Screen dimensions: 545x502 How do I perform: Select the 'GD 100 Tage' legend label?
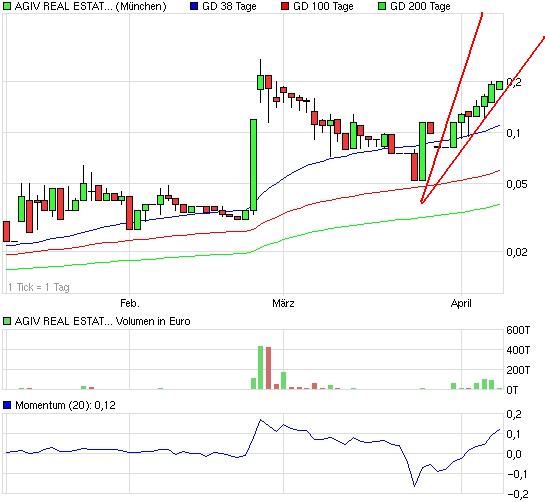(x=323, y=6)
